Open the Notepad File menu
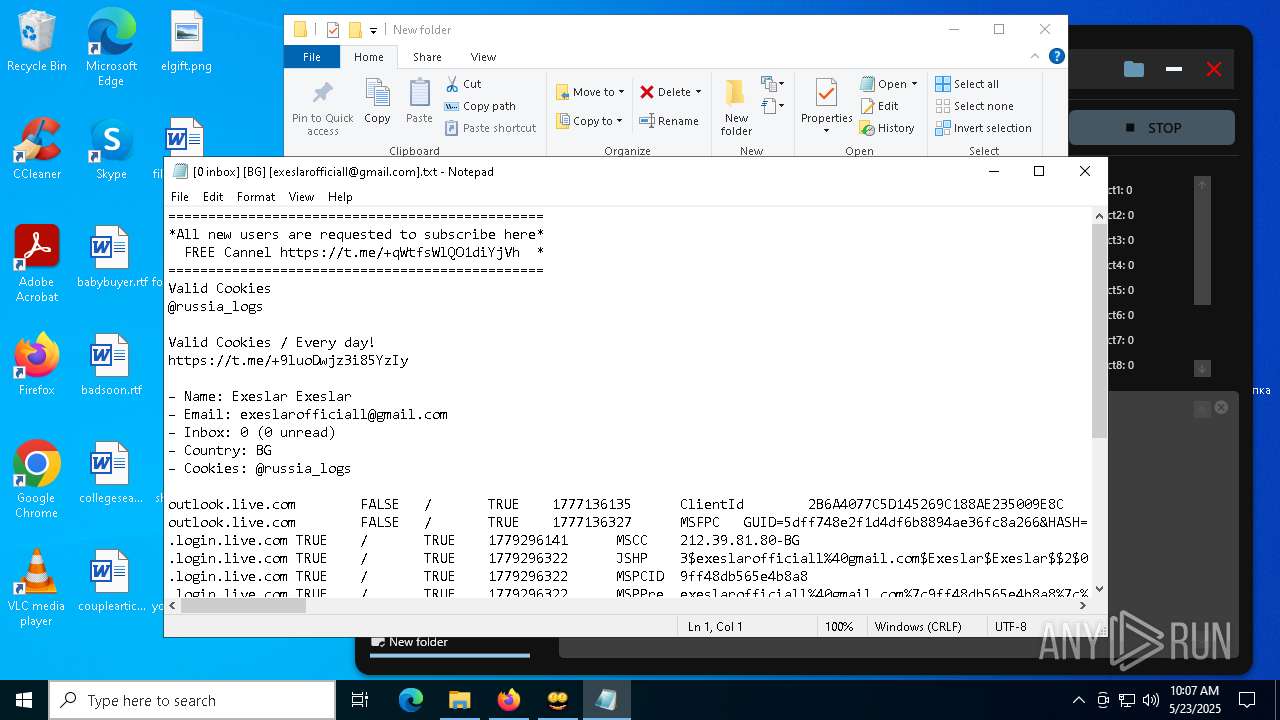1280x720 pixels. (180, 197)
